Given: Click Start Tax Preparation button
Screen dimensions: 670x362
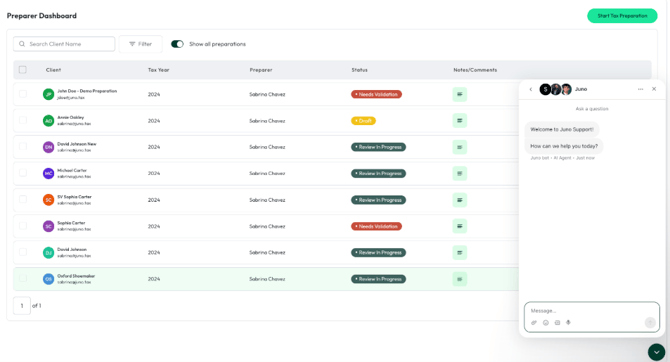Looking at the screenshot, I should [622, 16].
